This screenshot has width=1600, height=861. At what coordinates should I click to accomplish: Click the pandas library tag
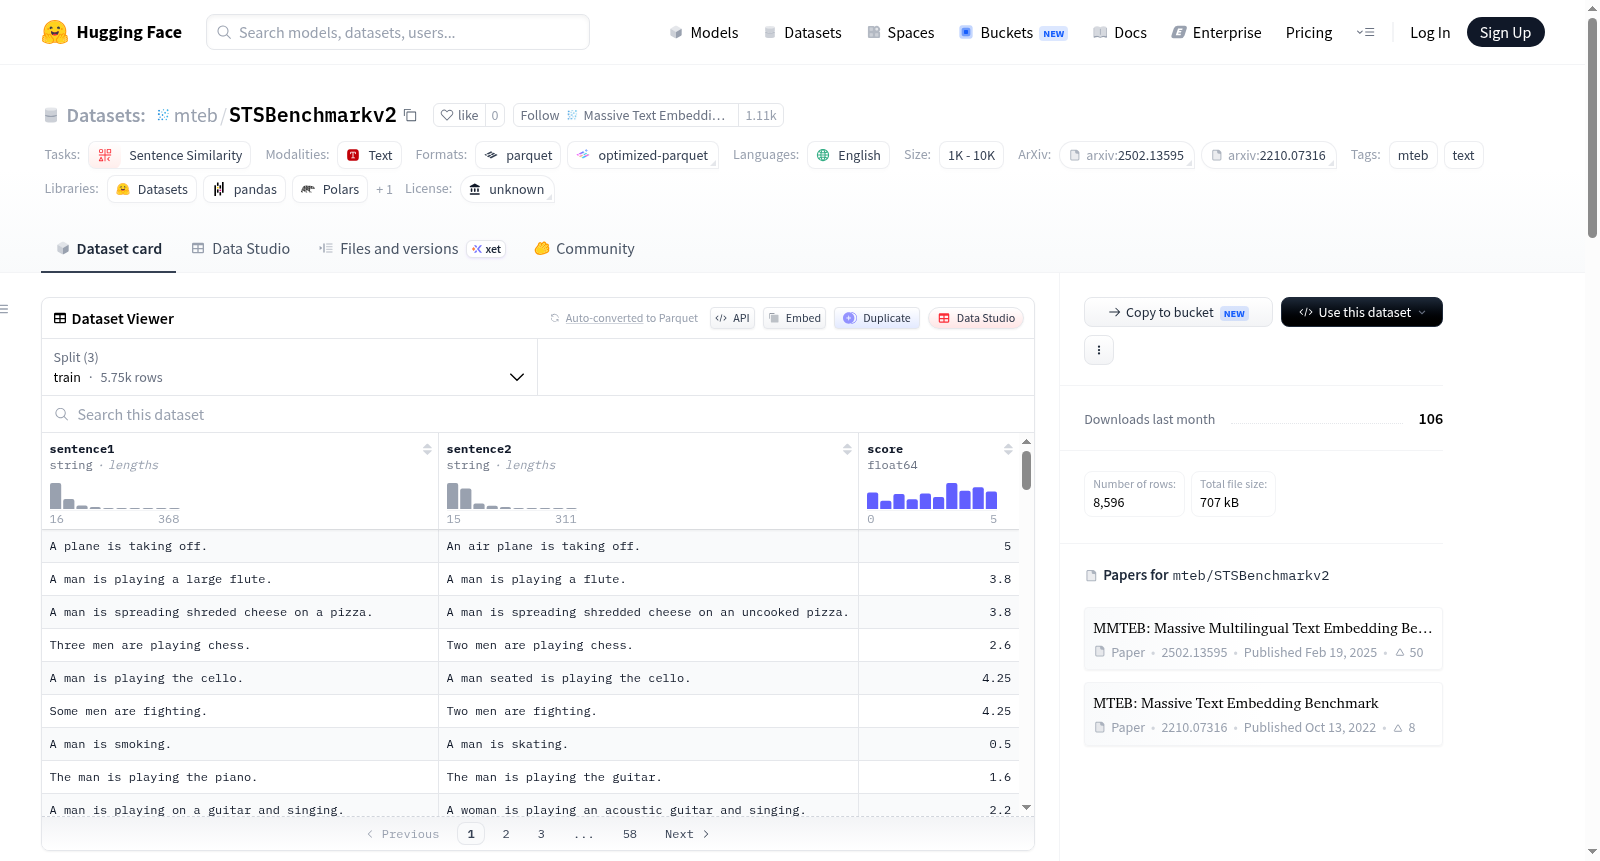(245, 189)
